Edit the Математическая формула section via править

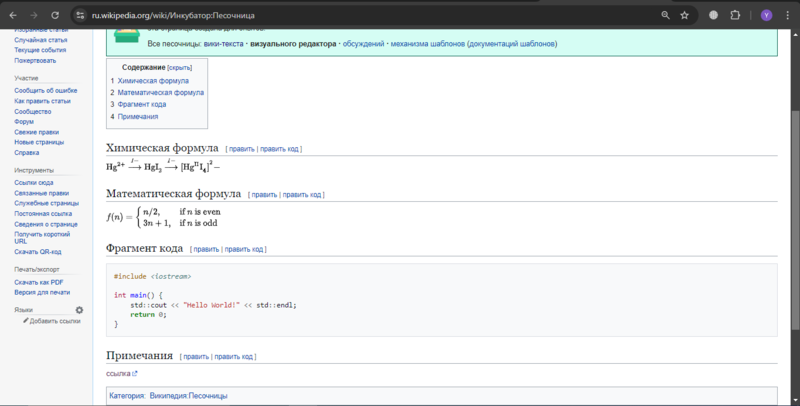coord(263,195)
